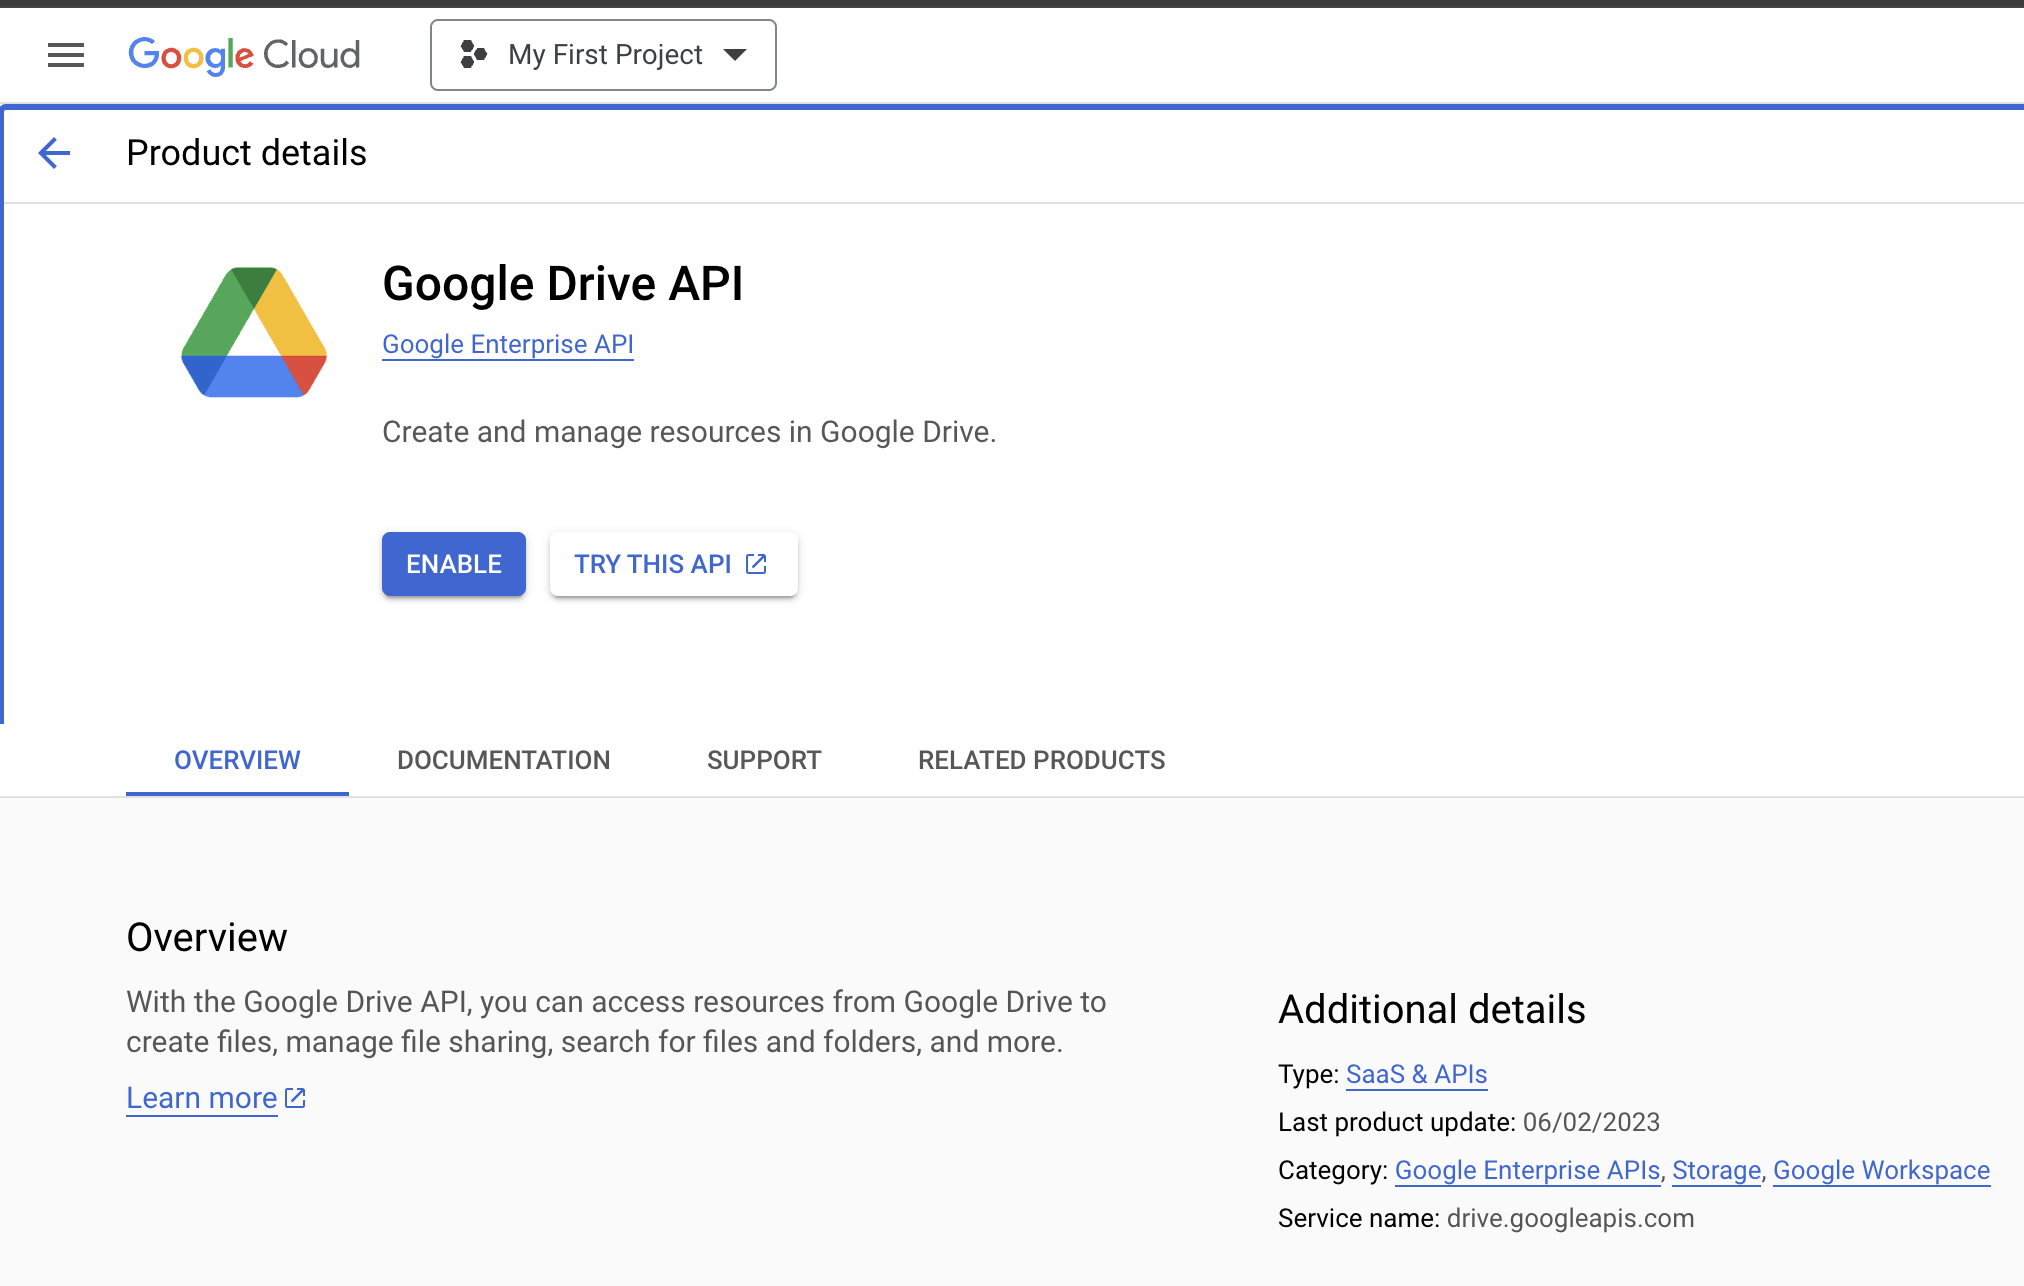Image resolution: width=2024 pixels, height=1286 pixels.
Task: Click the Google Workspace category link
Action: pos(1880,1170)
